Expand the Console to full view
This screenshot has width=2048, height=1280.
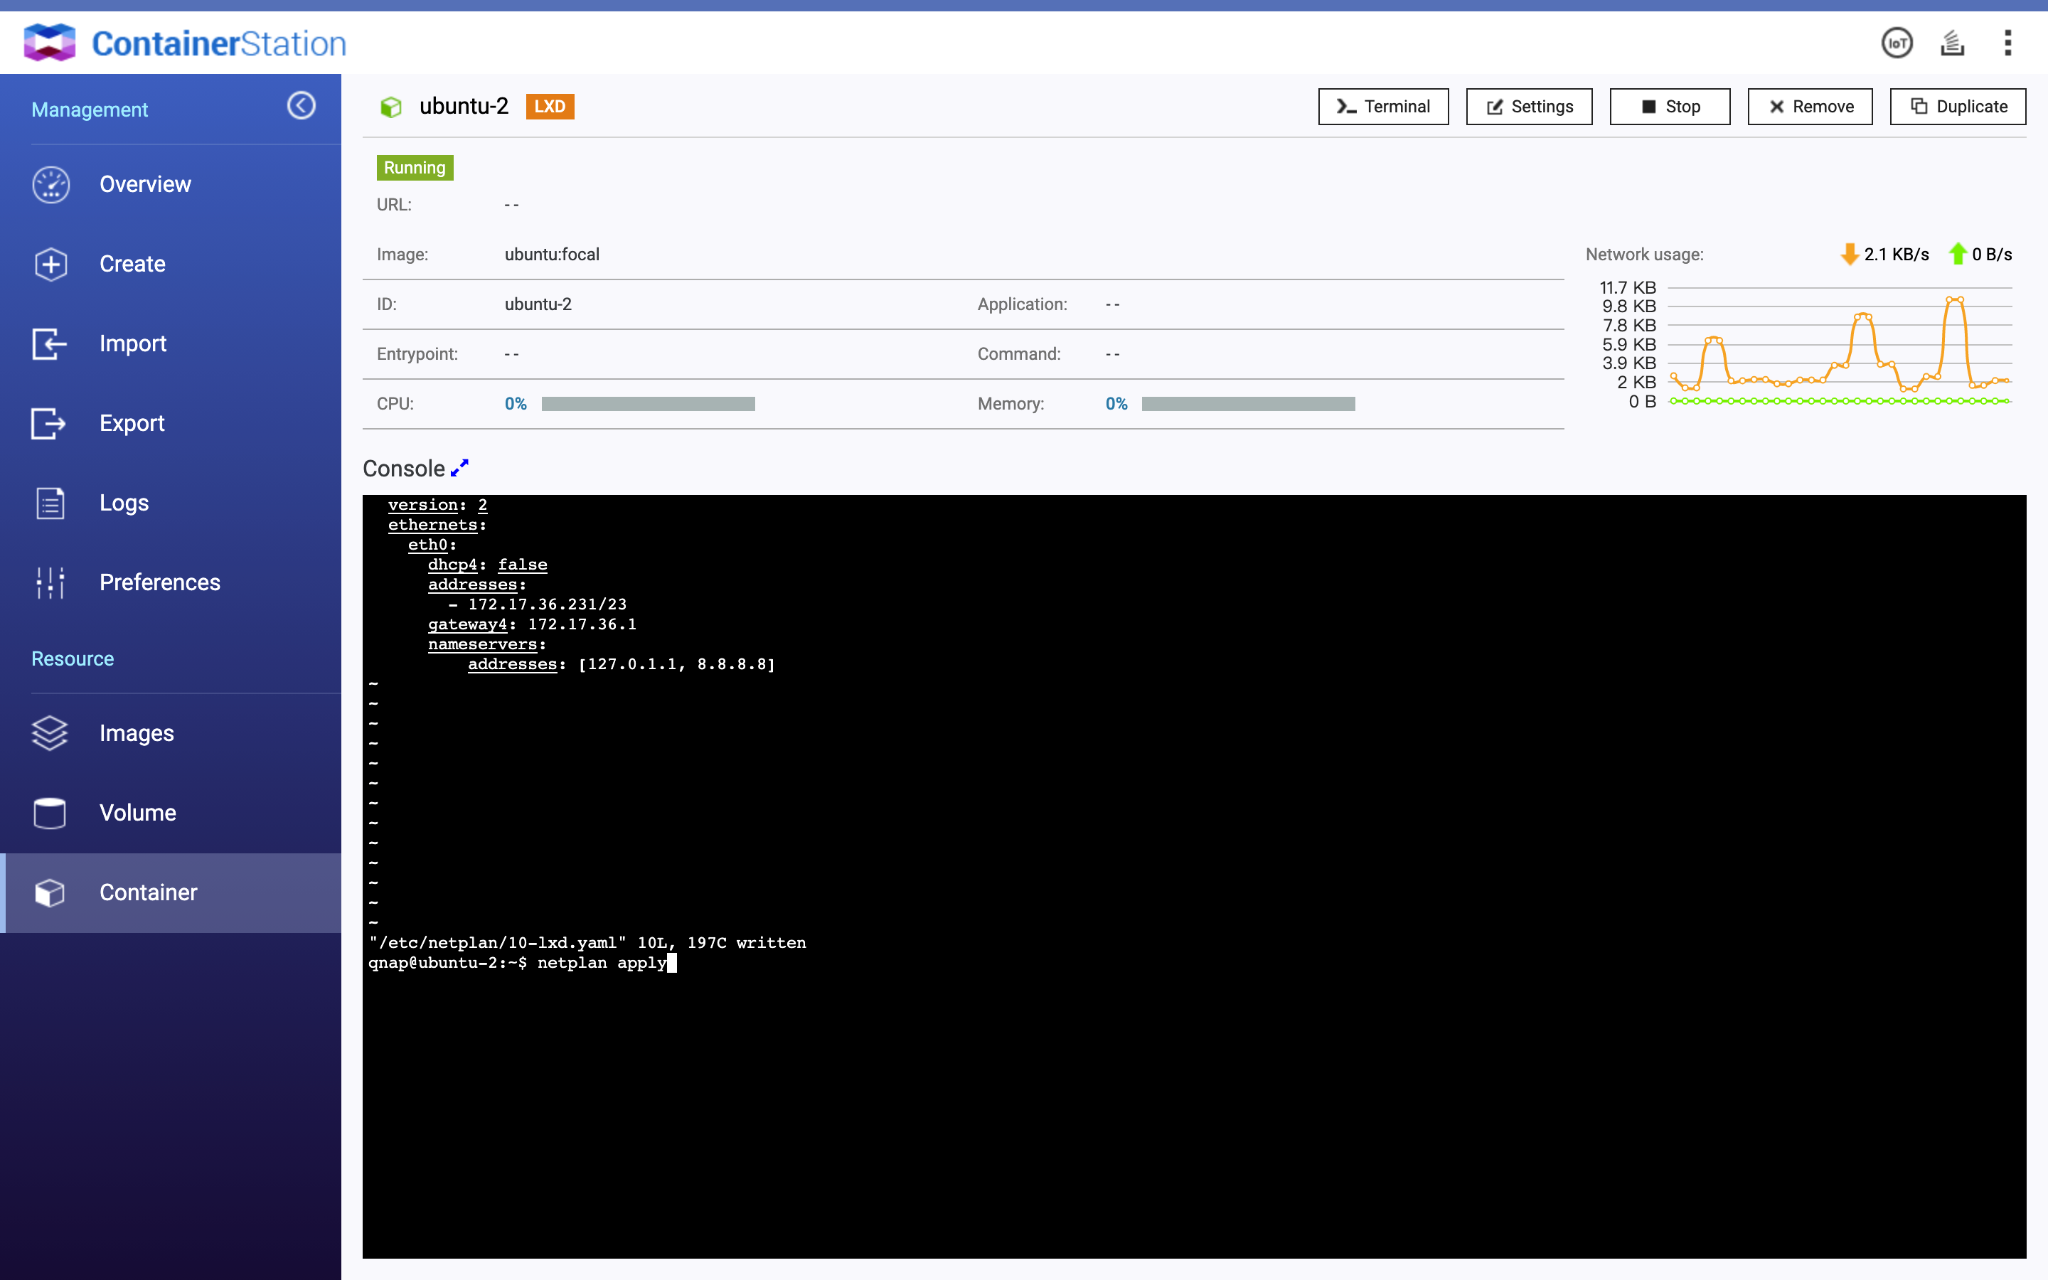click(x=460, y=468)
